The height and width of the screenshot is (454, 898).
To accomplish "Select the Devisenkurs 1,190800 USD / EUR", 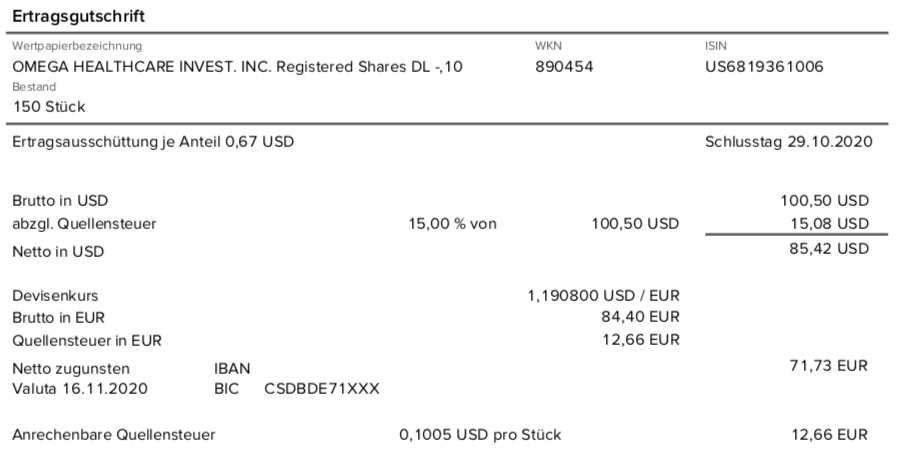I will 604,296.
